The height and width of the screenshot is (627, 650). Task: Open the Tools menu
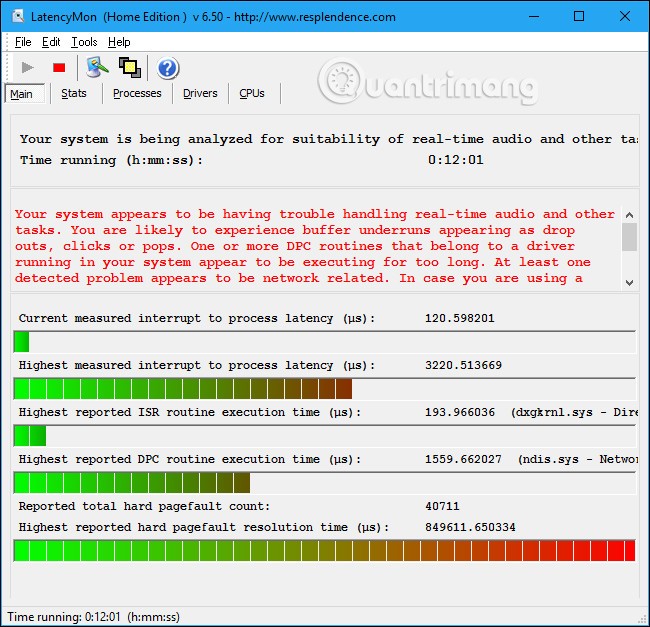click(84, 42)
